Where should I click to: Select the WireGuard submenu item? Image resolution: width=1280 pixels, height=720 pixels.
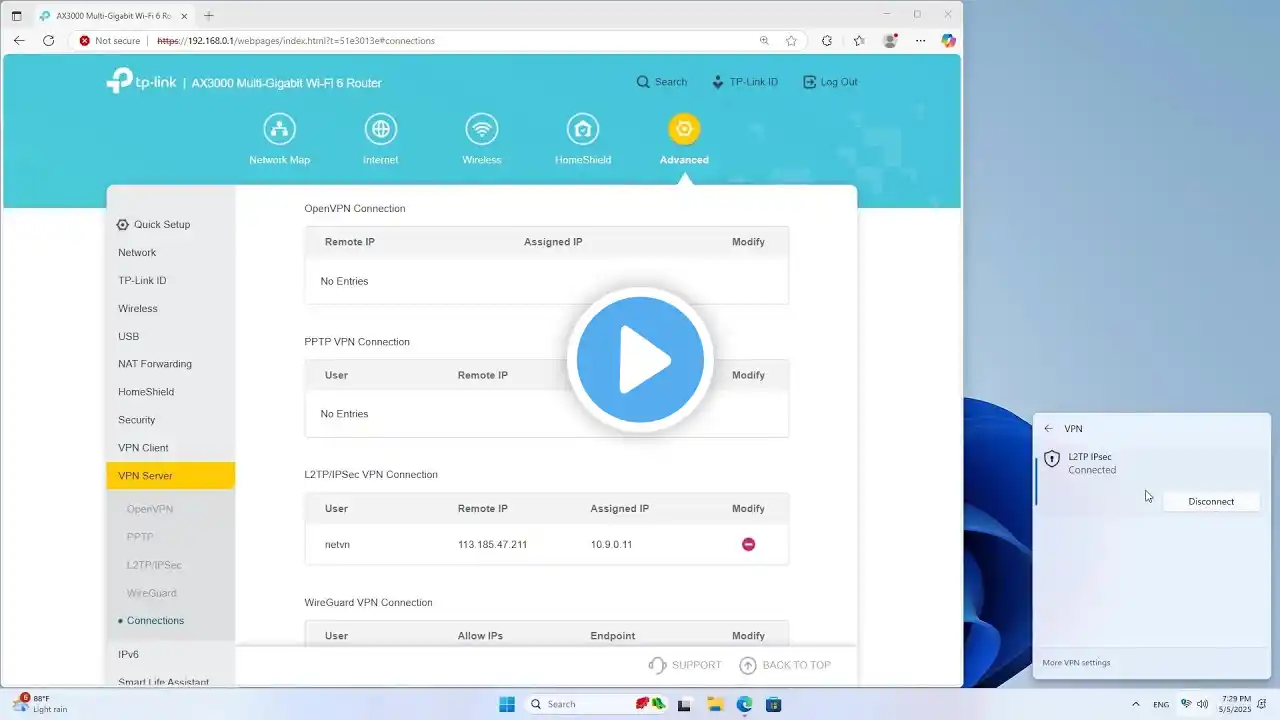coord(151,593)
